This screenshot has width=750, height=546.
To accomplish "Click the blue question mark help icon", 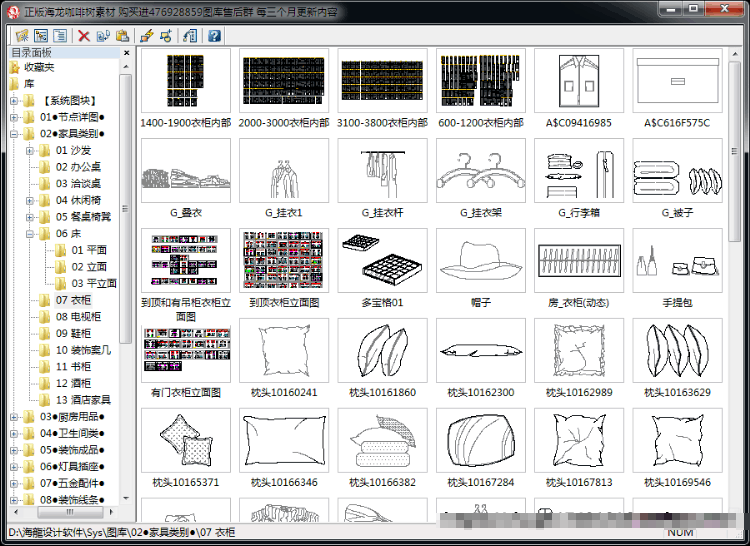I will point(214,35).
